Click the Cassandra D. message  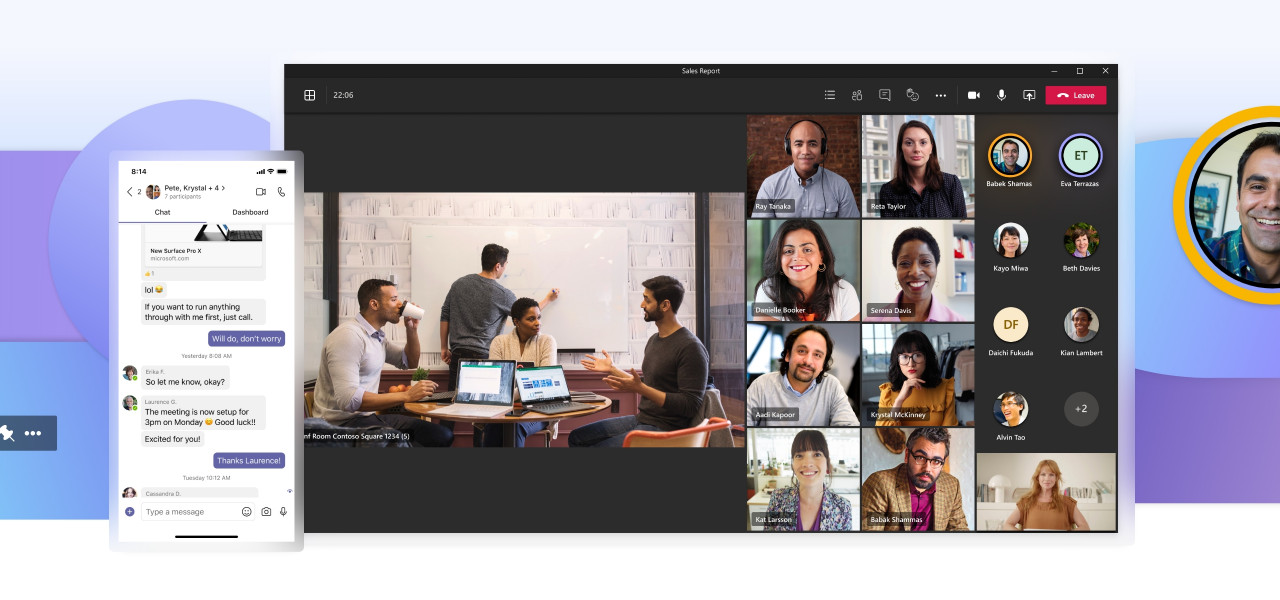[x=199, y=493]
